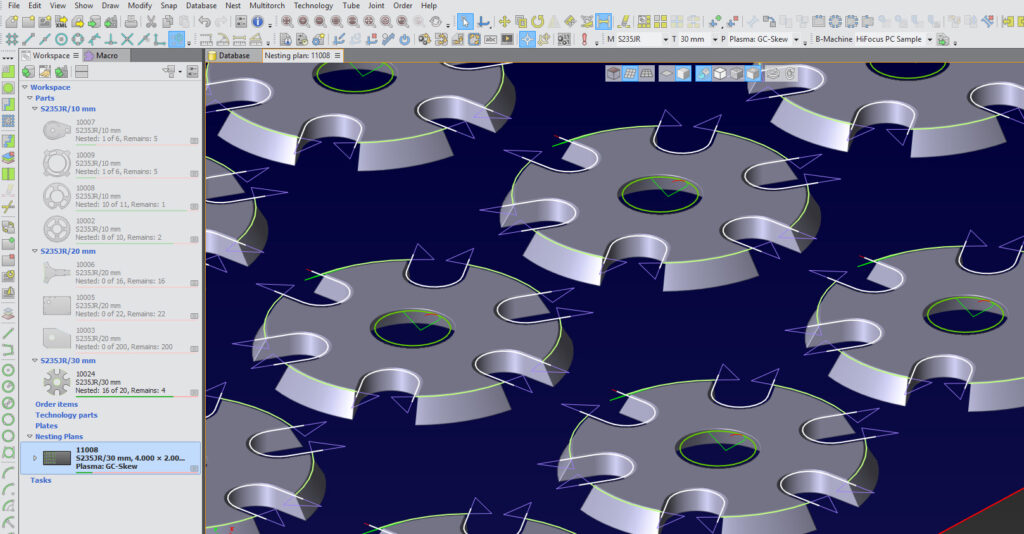
Task: Open the Multitorch menu
Action: [266, 5]
